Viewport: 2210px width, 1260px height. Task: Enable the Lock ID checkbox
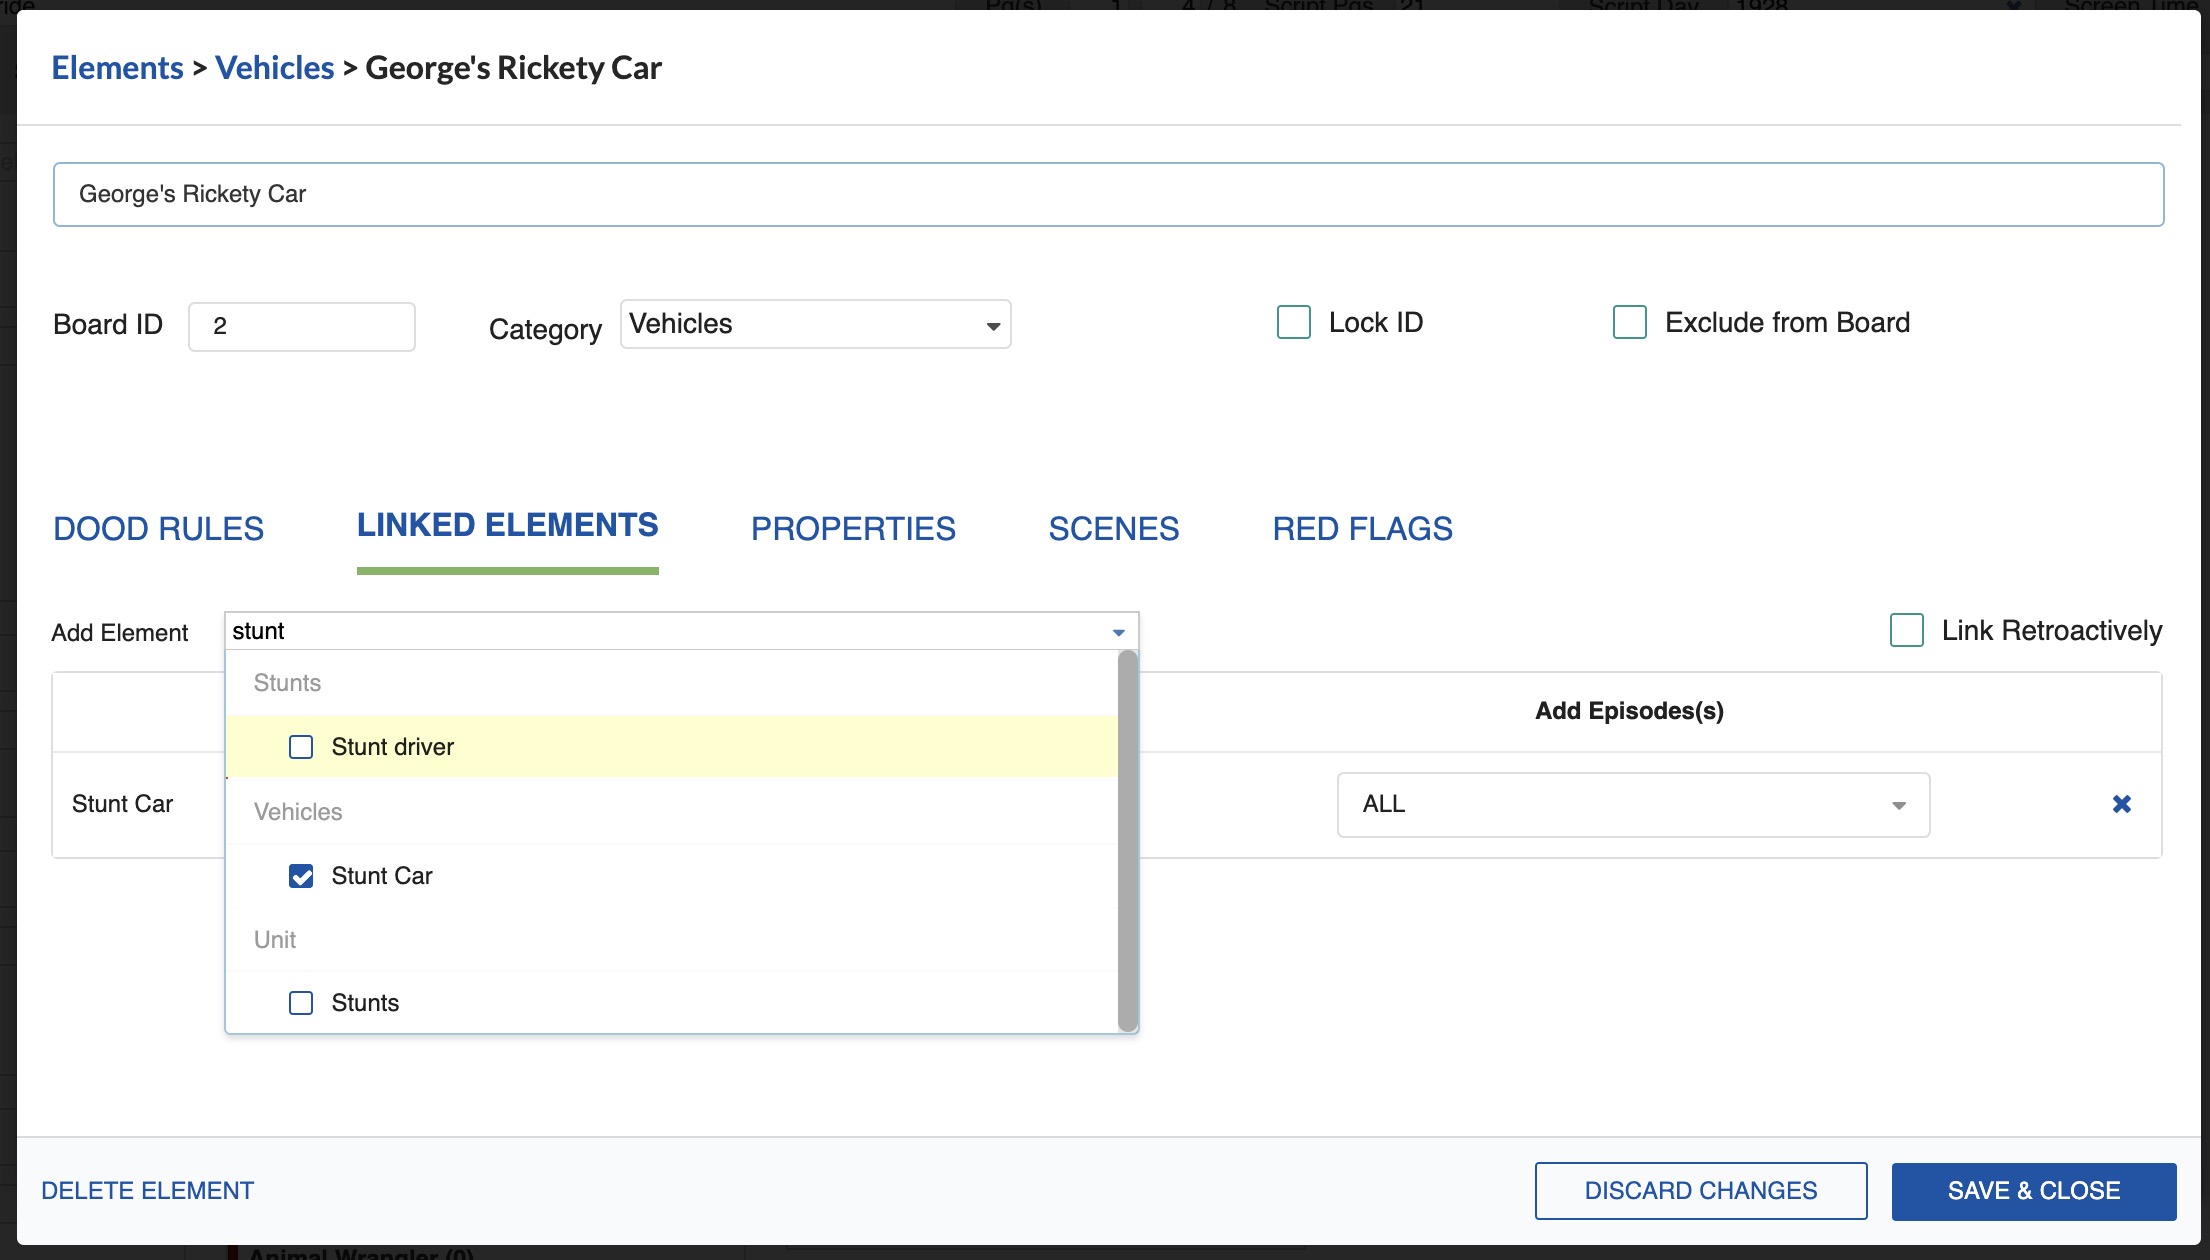(1293, 322)
